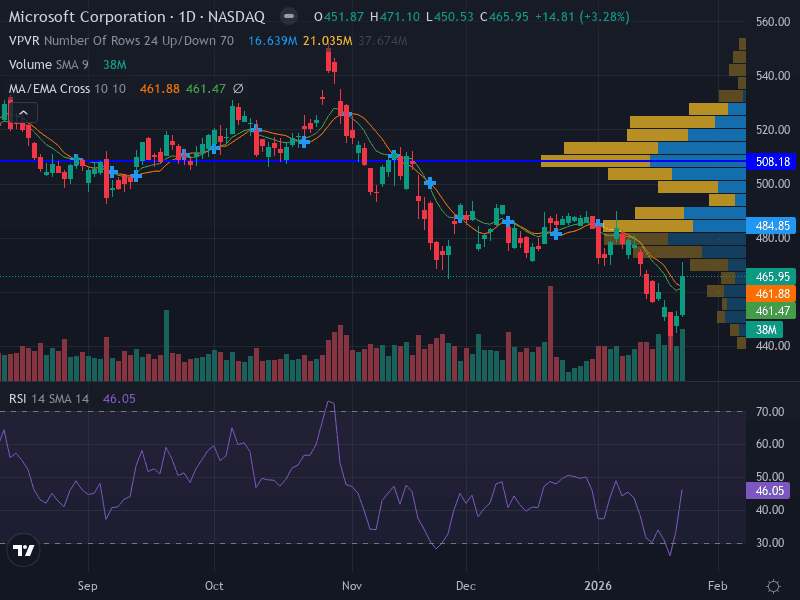
Task: Click the Volume SMA value 38M in legend
Action: coord(115,65)
